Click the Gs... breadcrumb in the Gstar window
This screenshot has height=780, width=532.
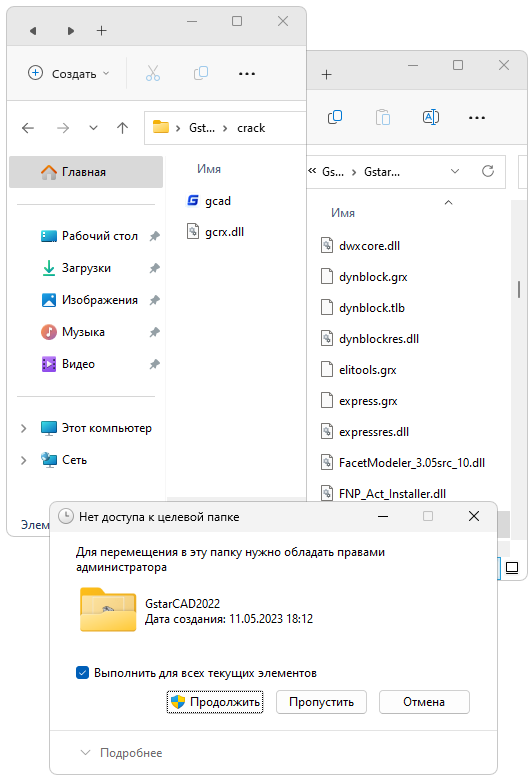[333, 172]
